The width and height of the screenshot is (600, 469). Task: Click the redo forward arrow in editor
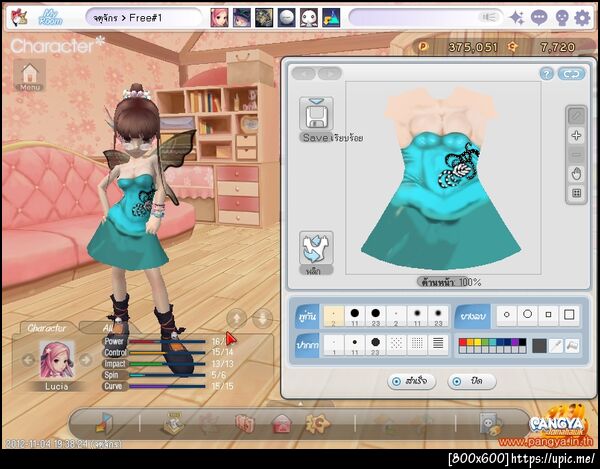pos(329,73)
